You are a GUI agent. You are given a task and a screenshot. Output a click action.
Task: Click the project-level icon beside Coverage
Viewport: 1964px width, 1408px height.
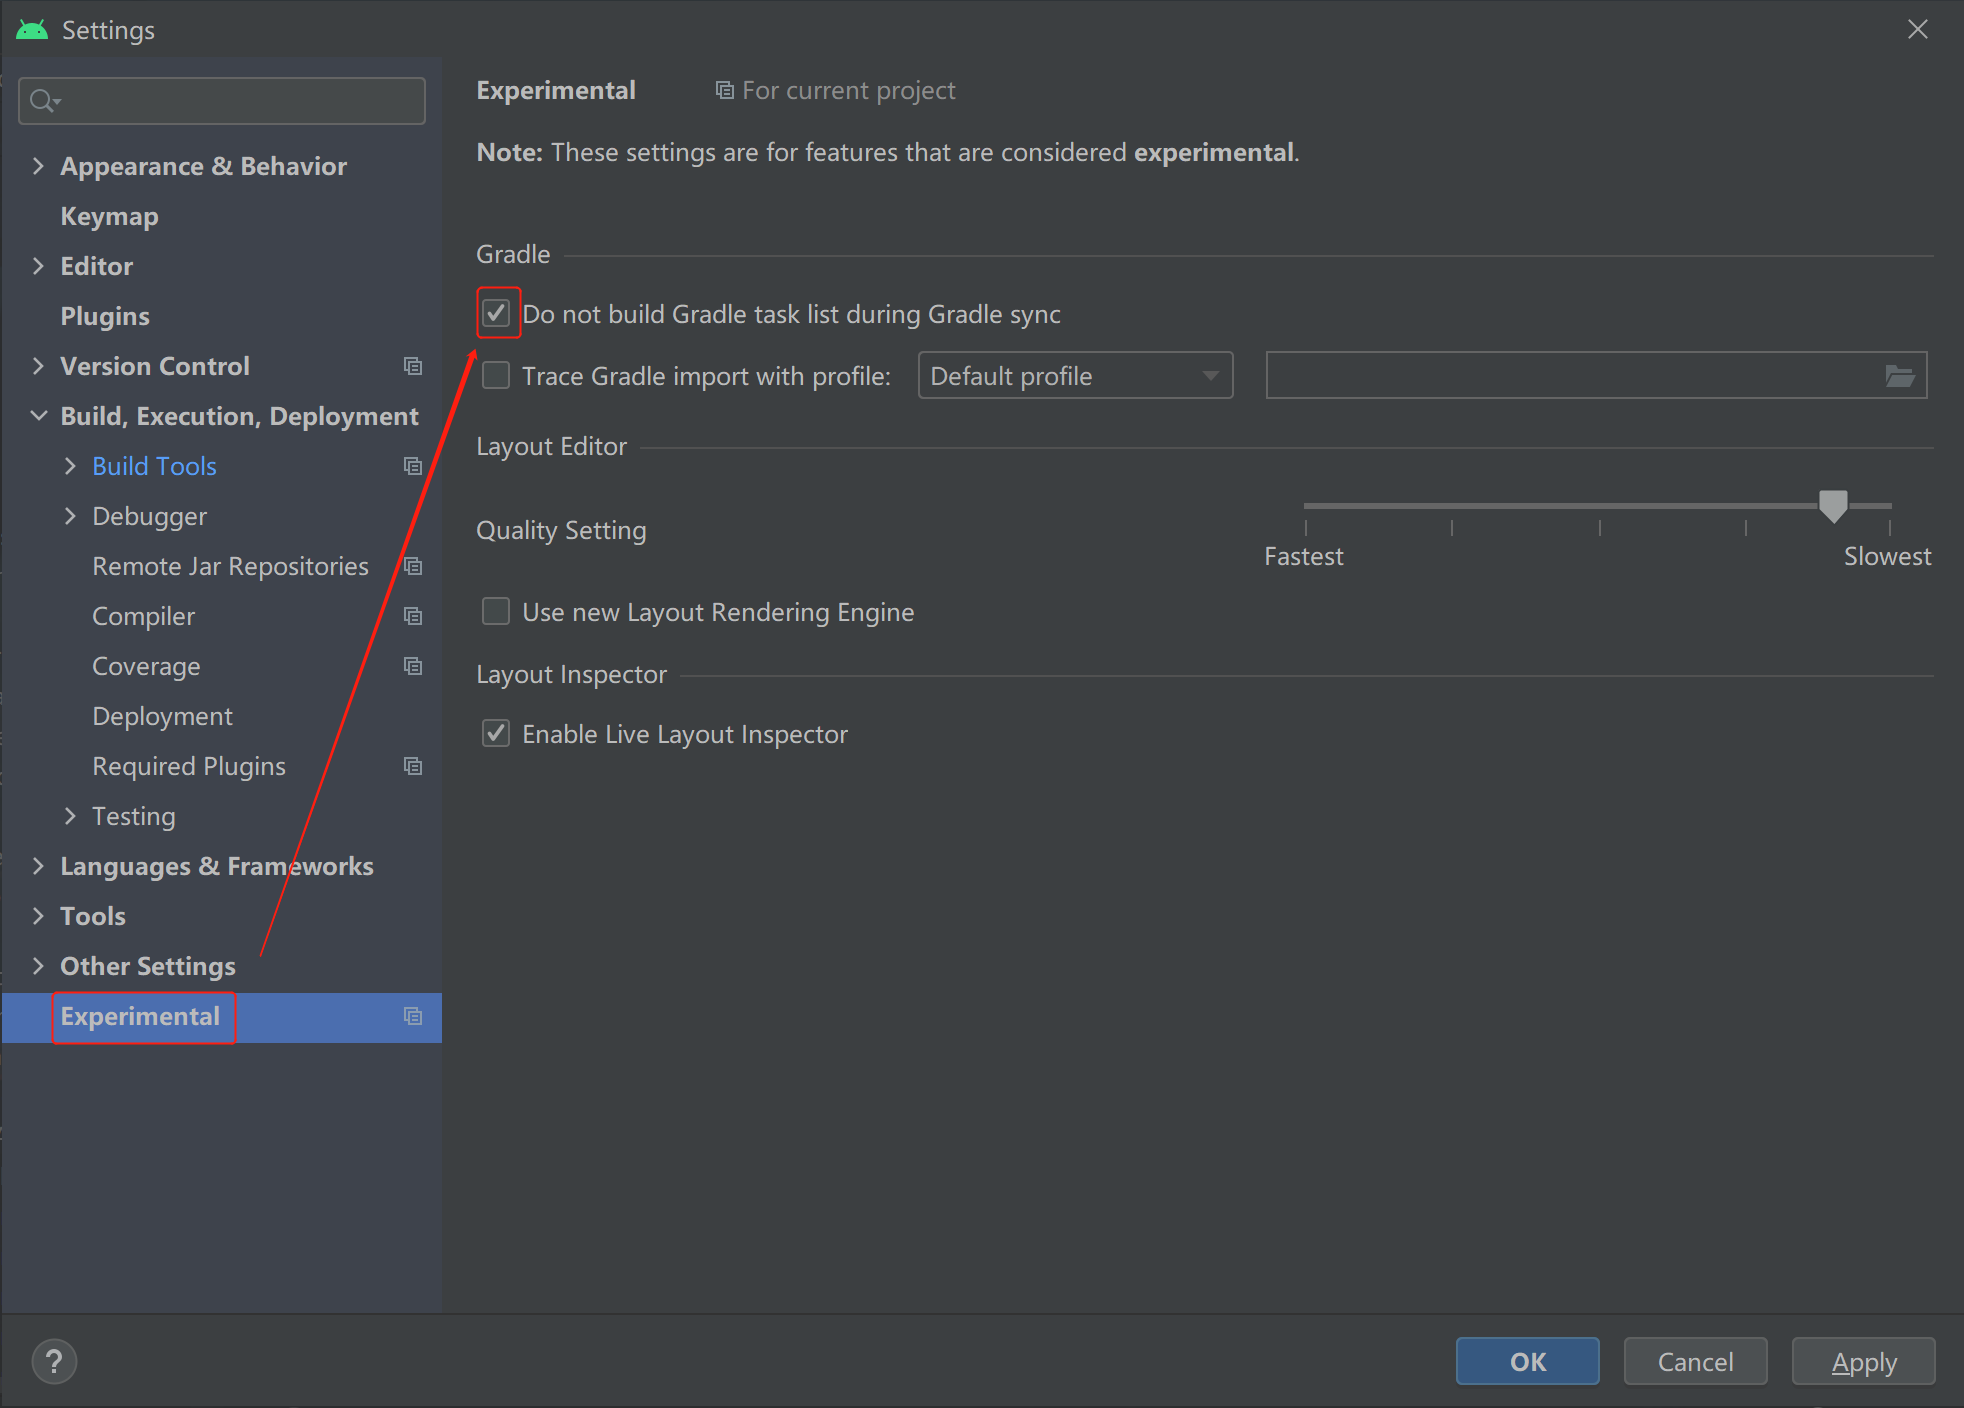coord(413,666)
